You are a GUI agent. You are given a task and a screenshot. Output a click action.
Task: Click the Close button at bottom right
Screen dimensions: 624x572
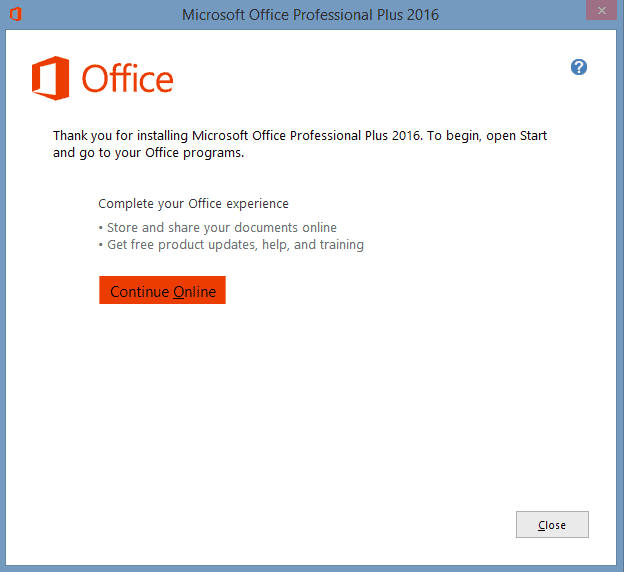(552, 525)
